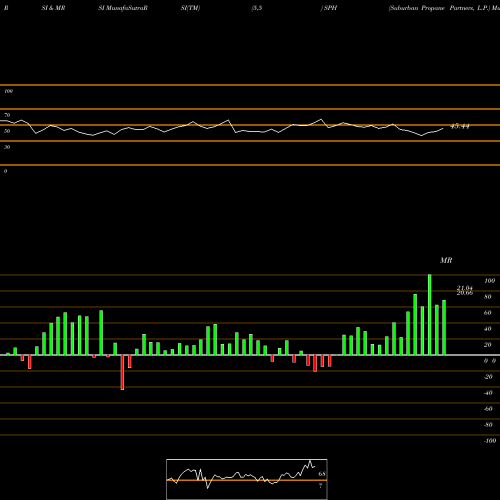Open the mini line chart thumbnail at bottom
Viewport: 500px width, 500px height.
(x=247, y=479)
